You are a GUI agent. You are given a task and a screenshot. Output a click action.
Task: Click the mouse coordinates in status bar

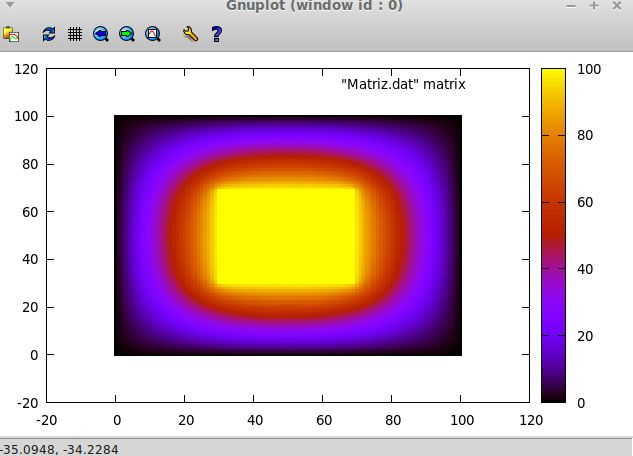click(x=59, y=450)
